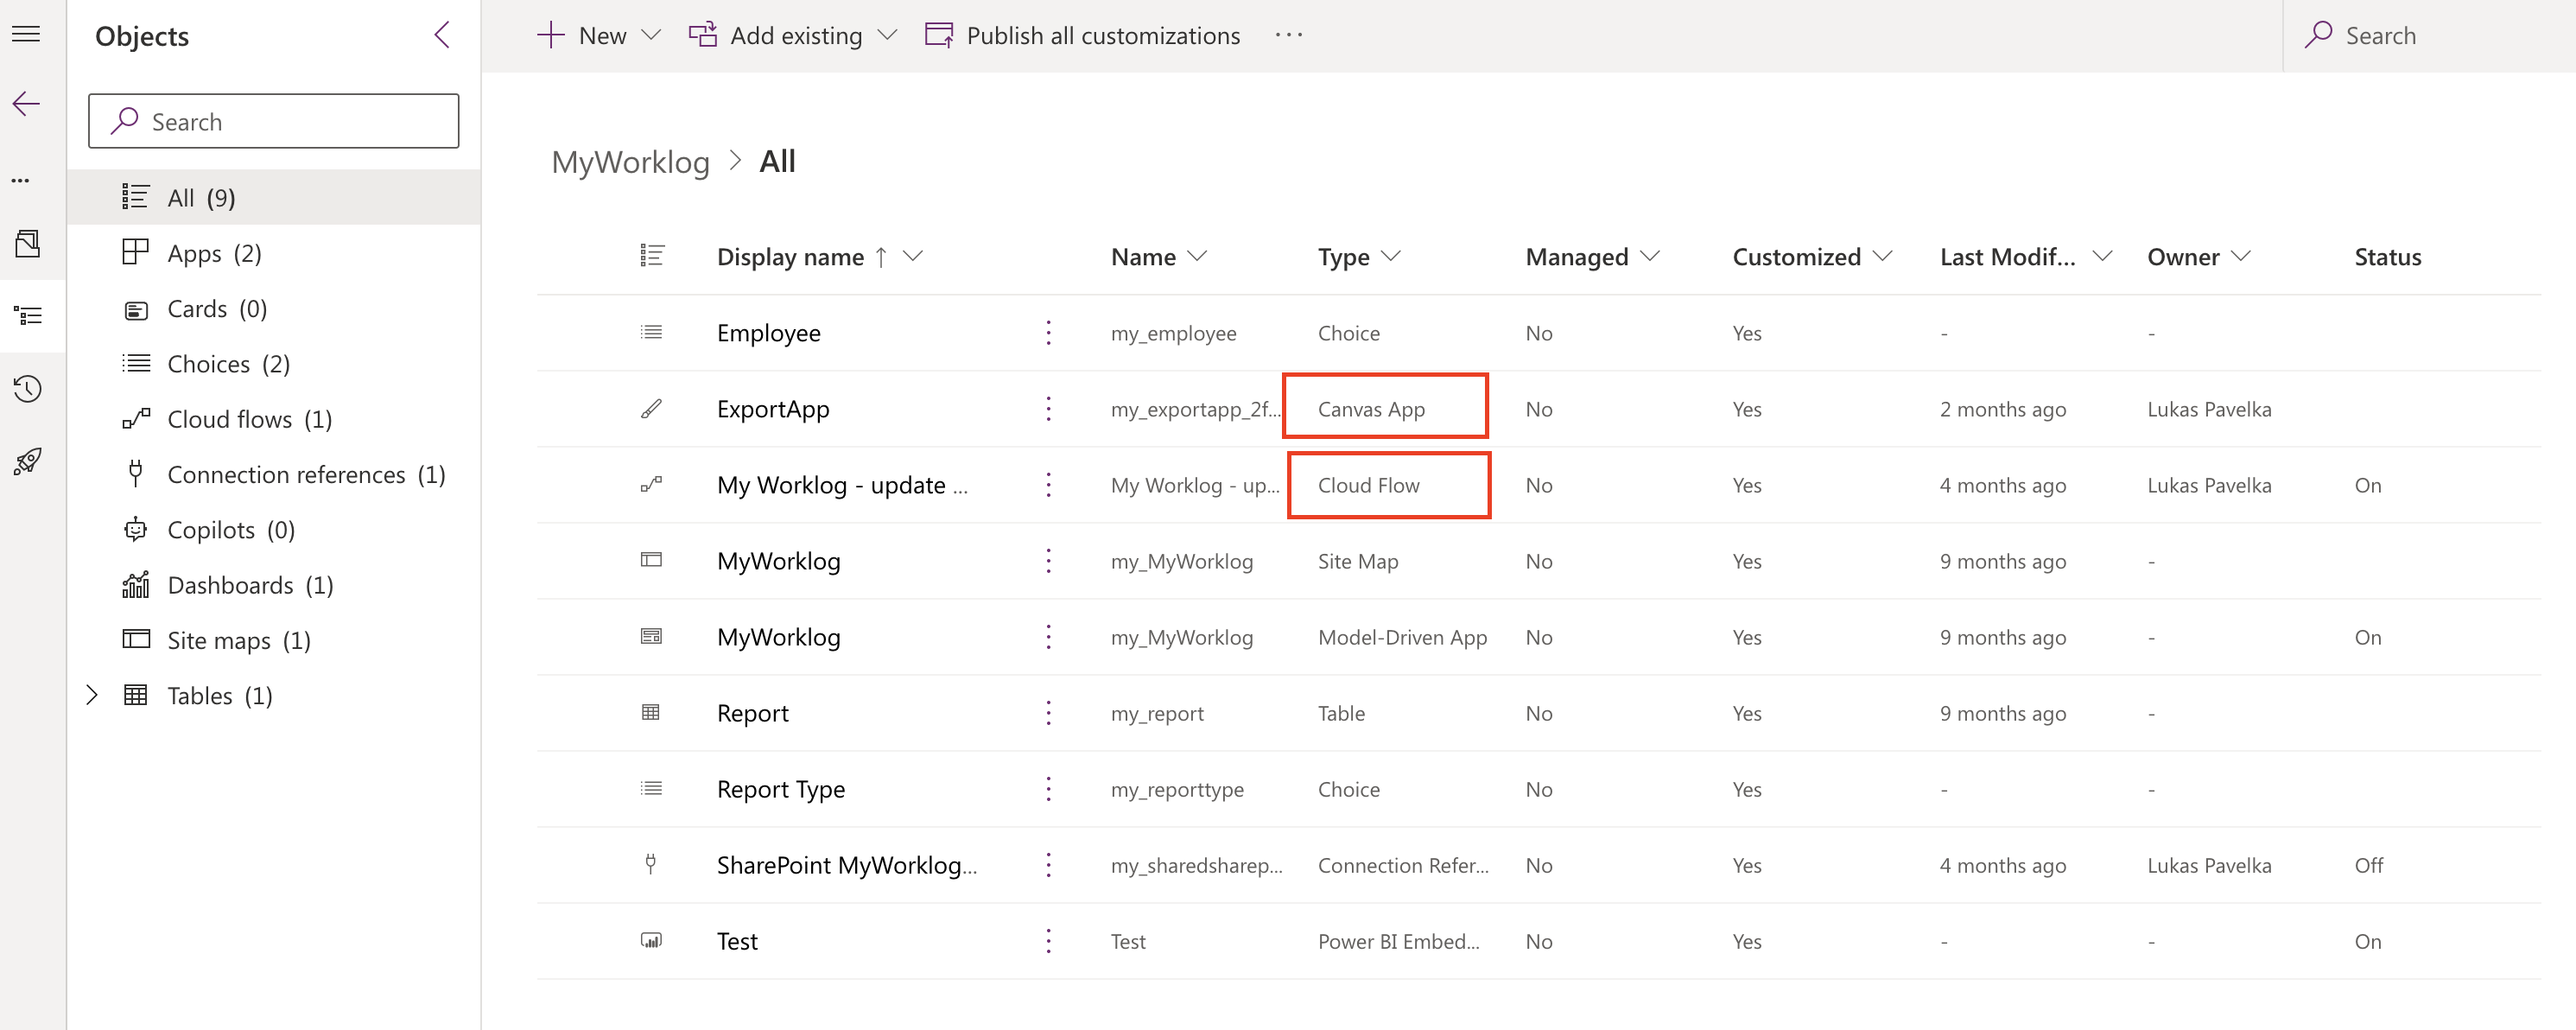
Task: Click the more commands ellipsis in toolbar
Action: (x=1288, y=35)
